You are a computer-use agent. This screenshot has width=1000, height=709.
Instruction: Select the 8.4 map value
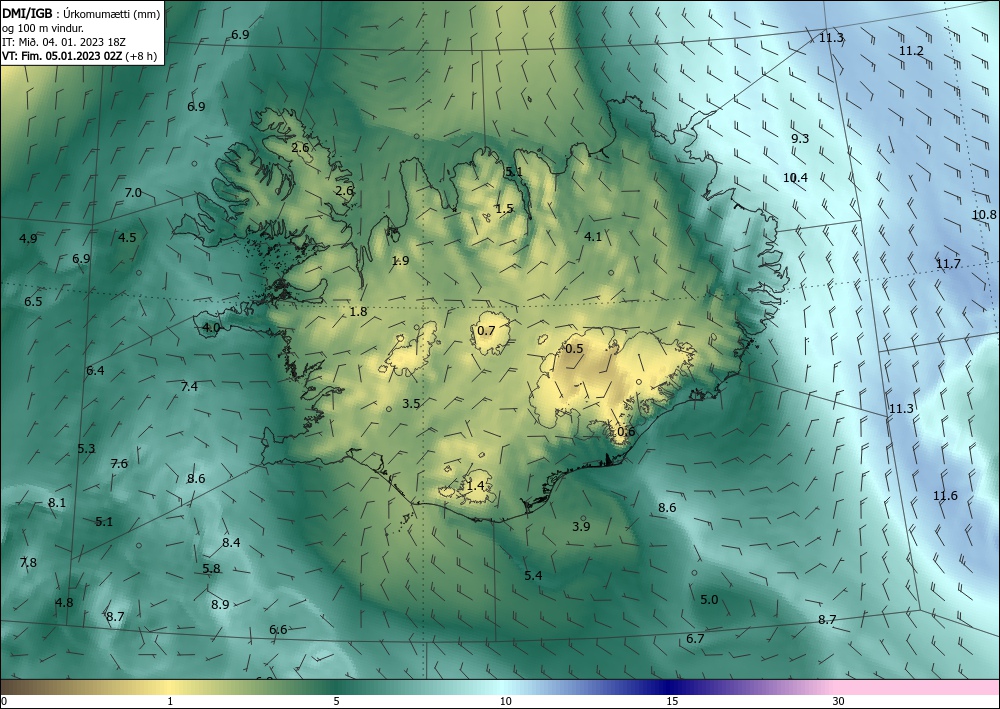pyautogui.click(x=232, y=543)
